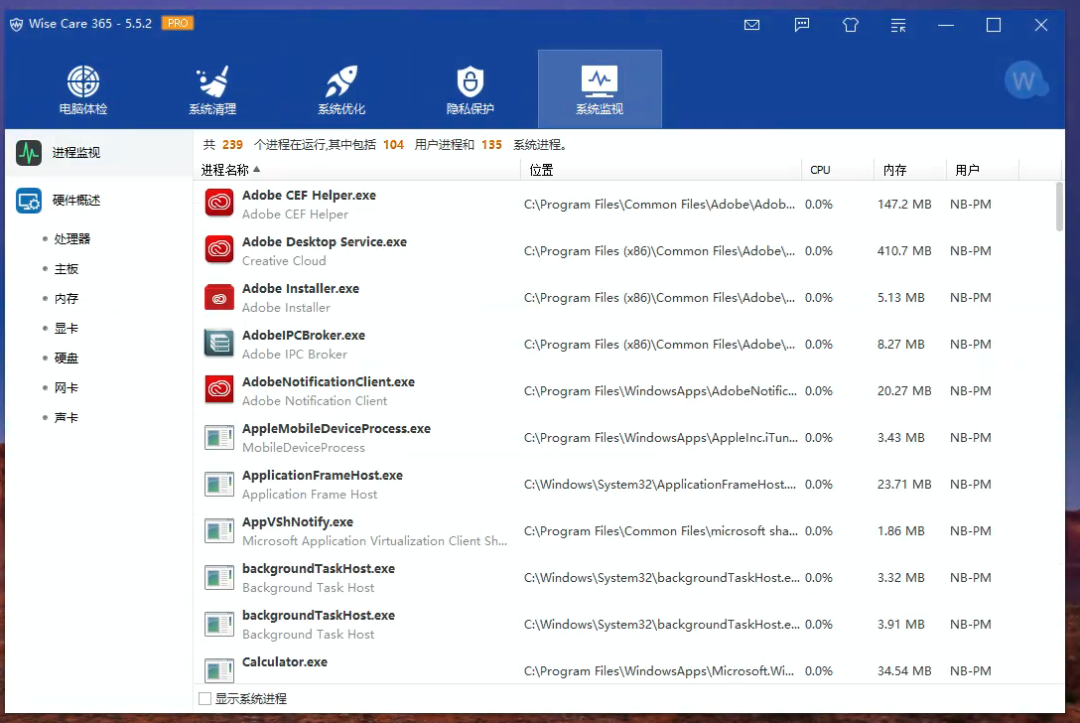Viewport: 1080px width, 723px height.
Task: Sort by 进程名称 column header
Action: [357, 170]
